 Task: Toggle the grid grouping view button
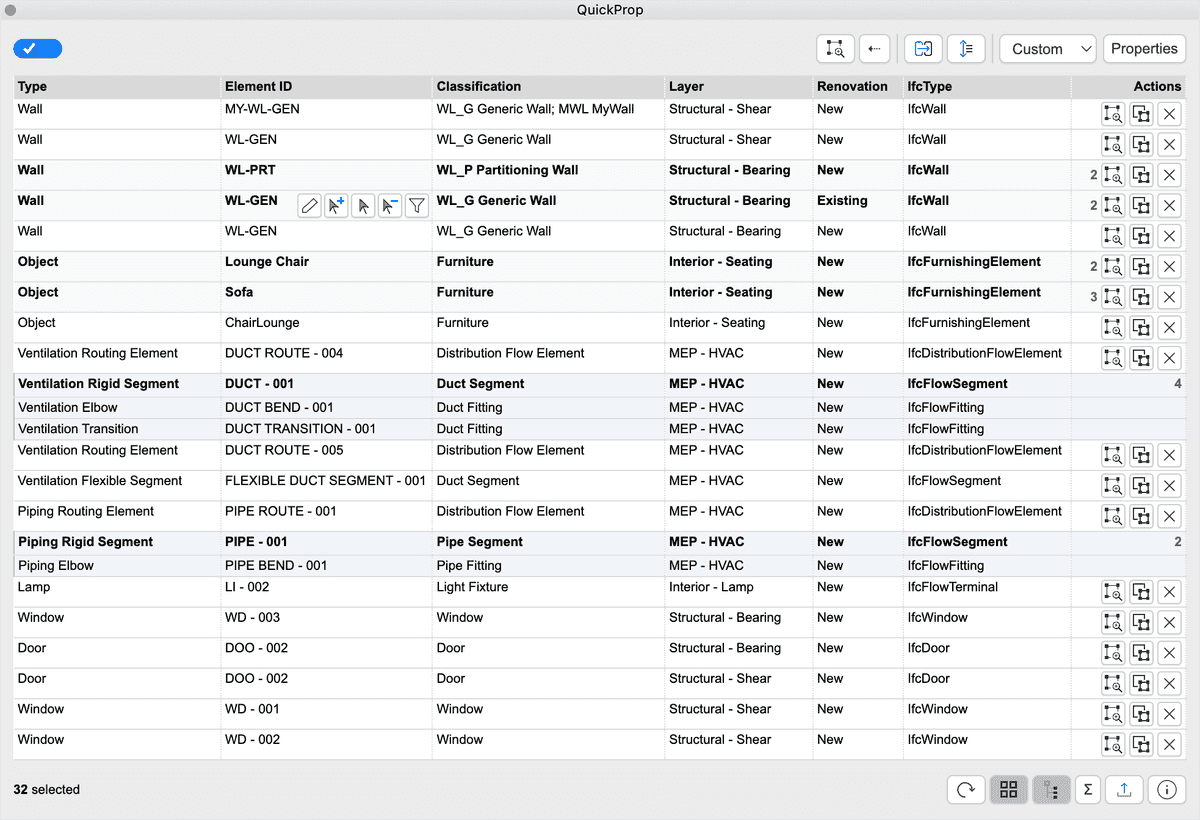pyautogui.click(x=1008, y=790)
